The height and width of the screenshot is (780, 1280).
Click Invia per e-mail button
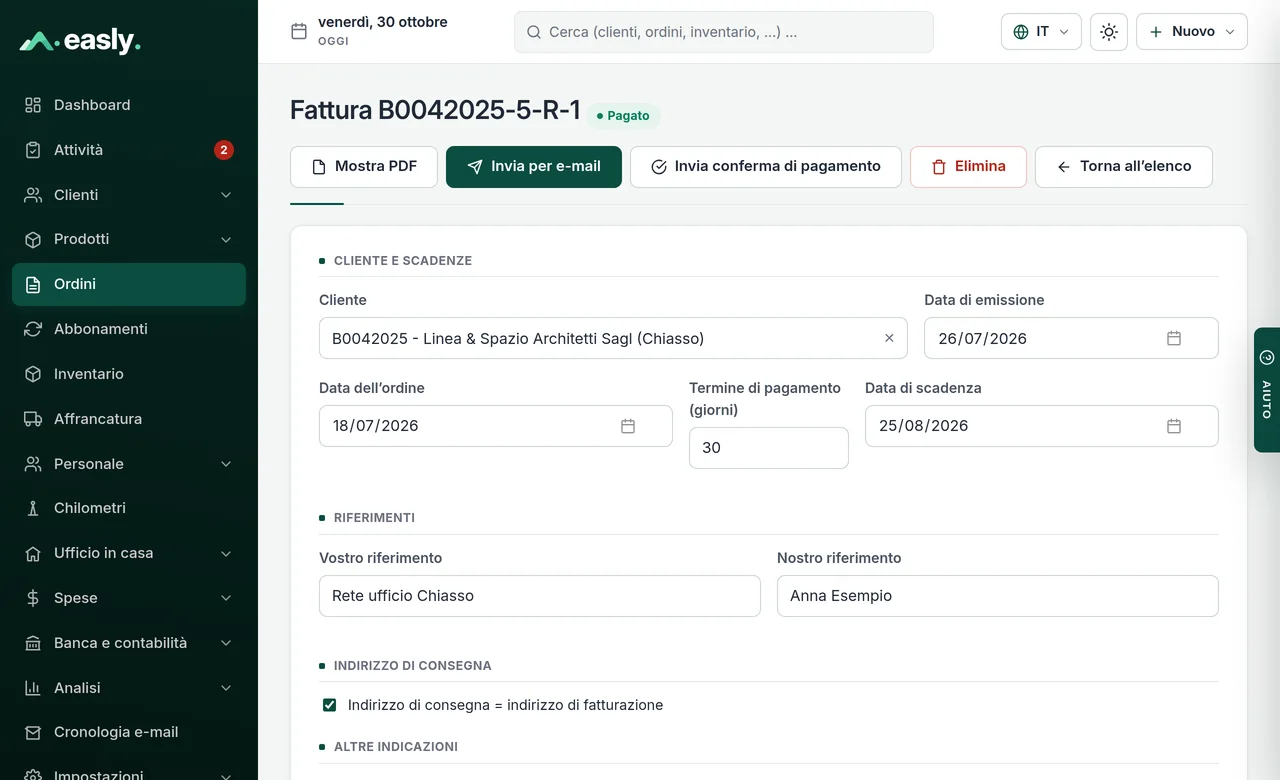click(x=534, y=167)
